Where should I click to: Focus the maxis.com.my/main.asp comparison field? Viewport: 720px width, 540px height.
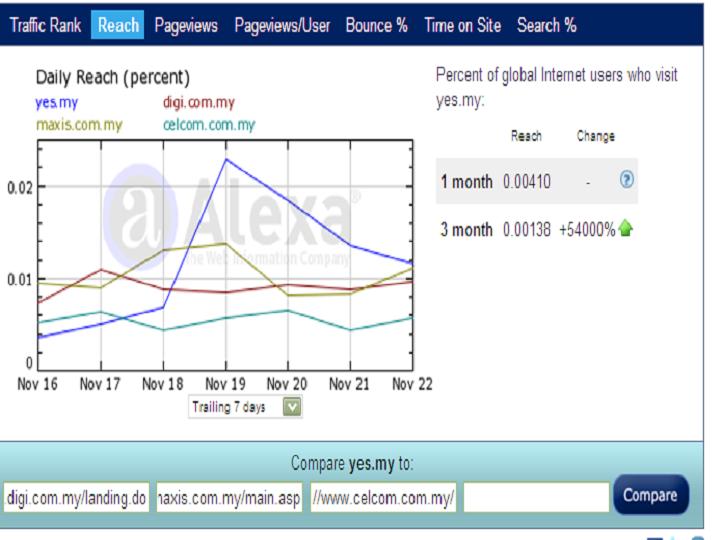click(229, 497)
